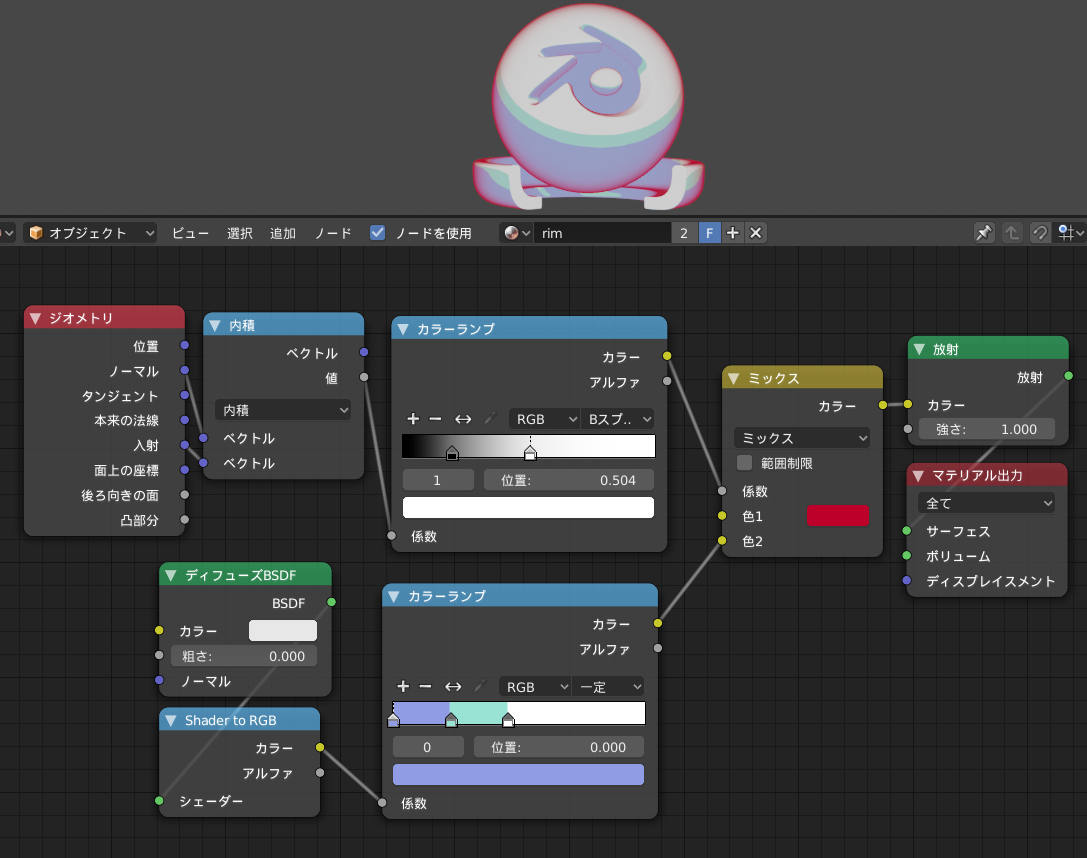Screen dimensions: 1087x858
Task: Remove stop with minus in upper カラーランプ
Action: click(435, 419)
